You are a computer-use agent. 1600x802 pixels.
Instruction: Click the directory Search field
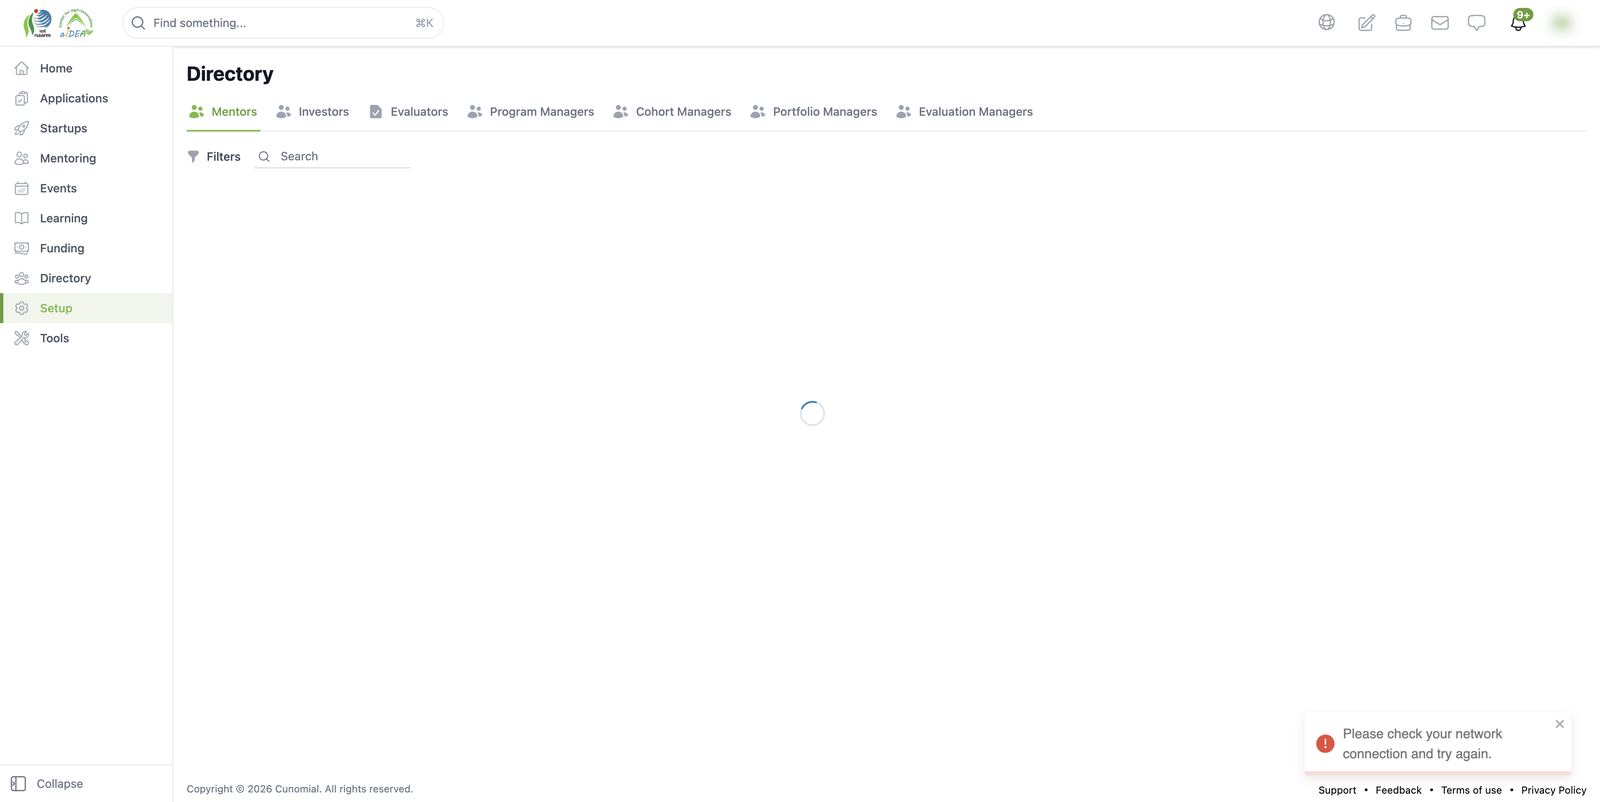(x=333, y=157)
